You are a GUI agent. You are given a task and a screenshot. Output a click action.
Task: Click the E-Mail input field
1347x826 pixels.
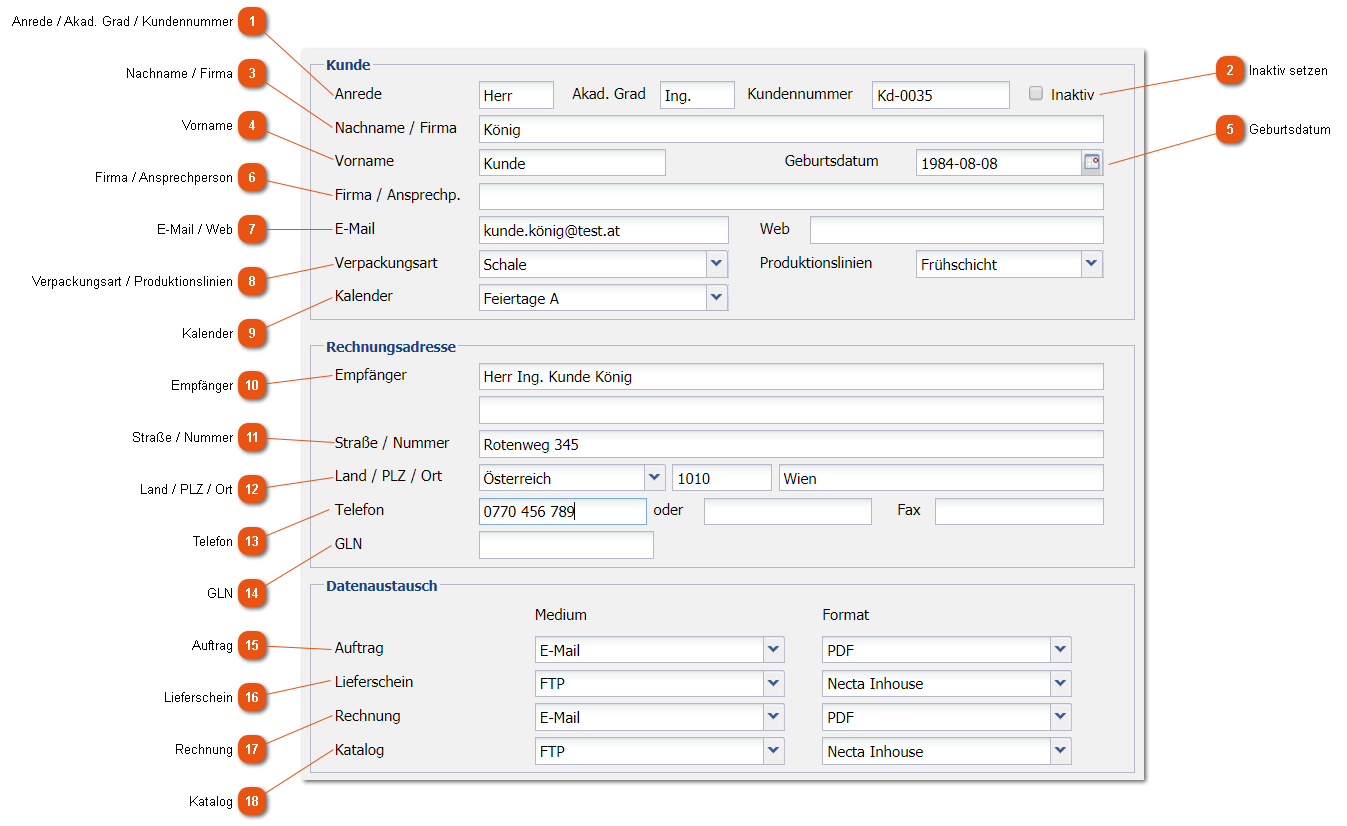point(604,230)
